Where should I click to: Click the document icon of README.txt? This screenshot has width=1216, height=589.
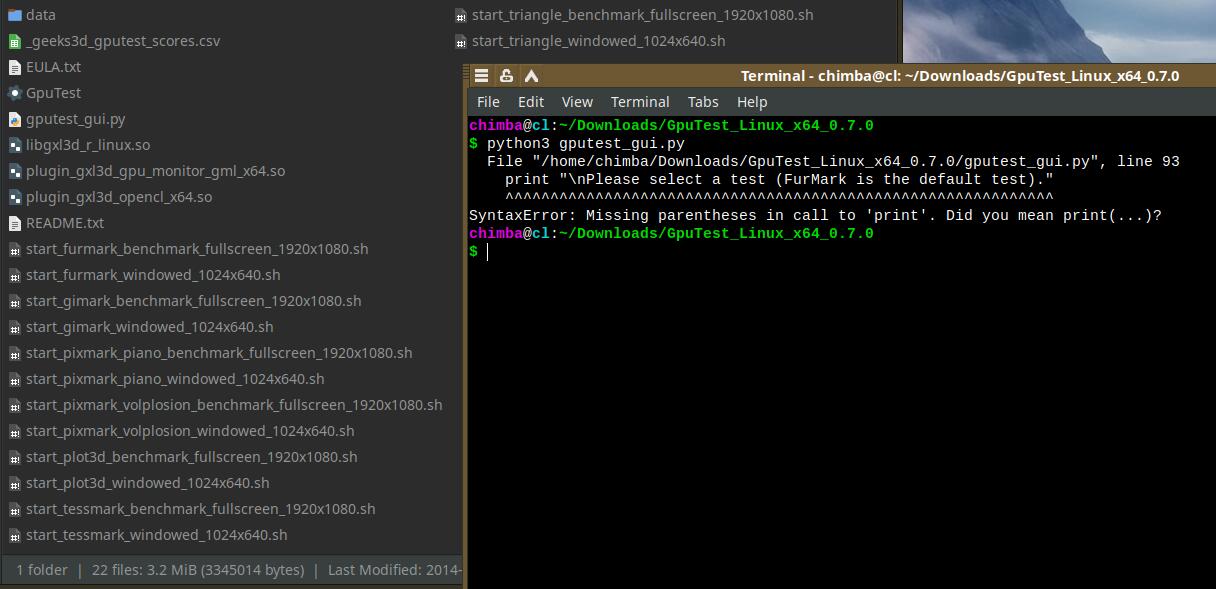[14, 223]
